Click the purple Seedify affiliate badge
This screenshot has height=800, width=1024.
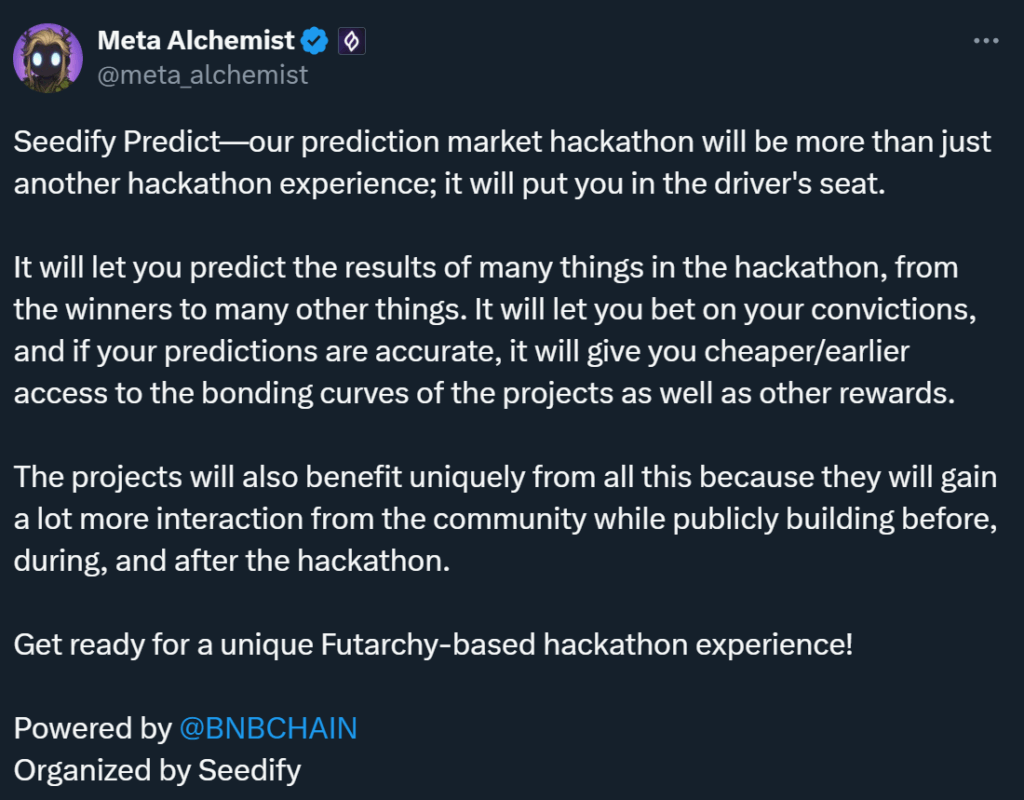(x=351, y=41)
